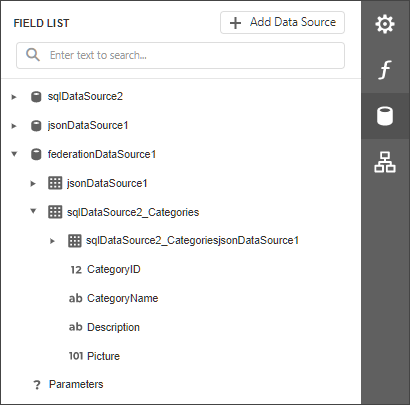Expand the sqlDataSource2 node

click(14, 97)
